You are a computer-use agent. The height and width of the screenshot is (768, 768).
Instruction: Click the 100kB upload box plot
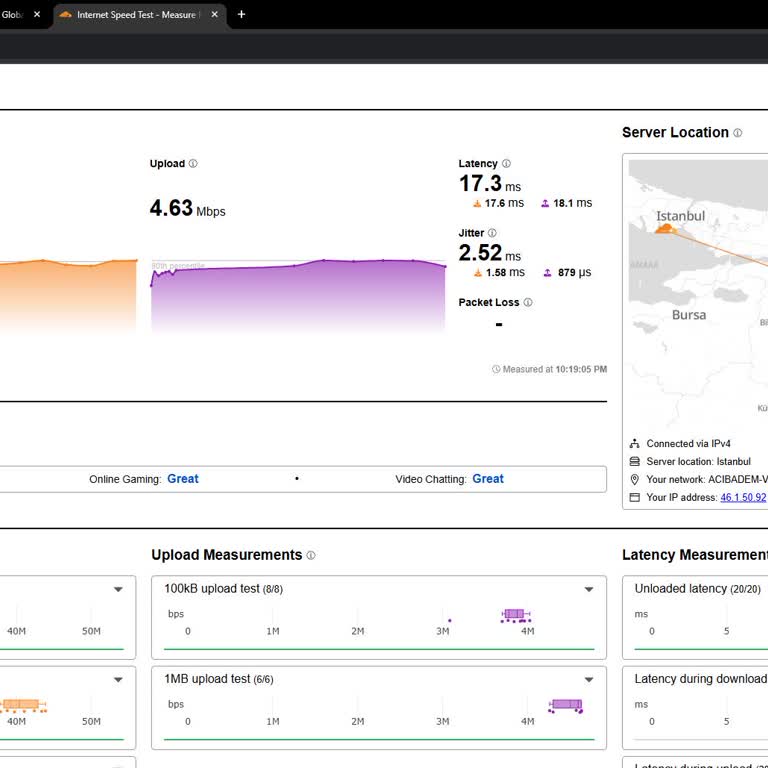[x=514, y=614]
